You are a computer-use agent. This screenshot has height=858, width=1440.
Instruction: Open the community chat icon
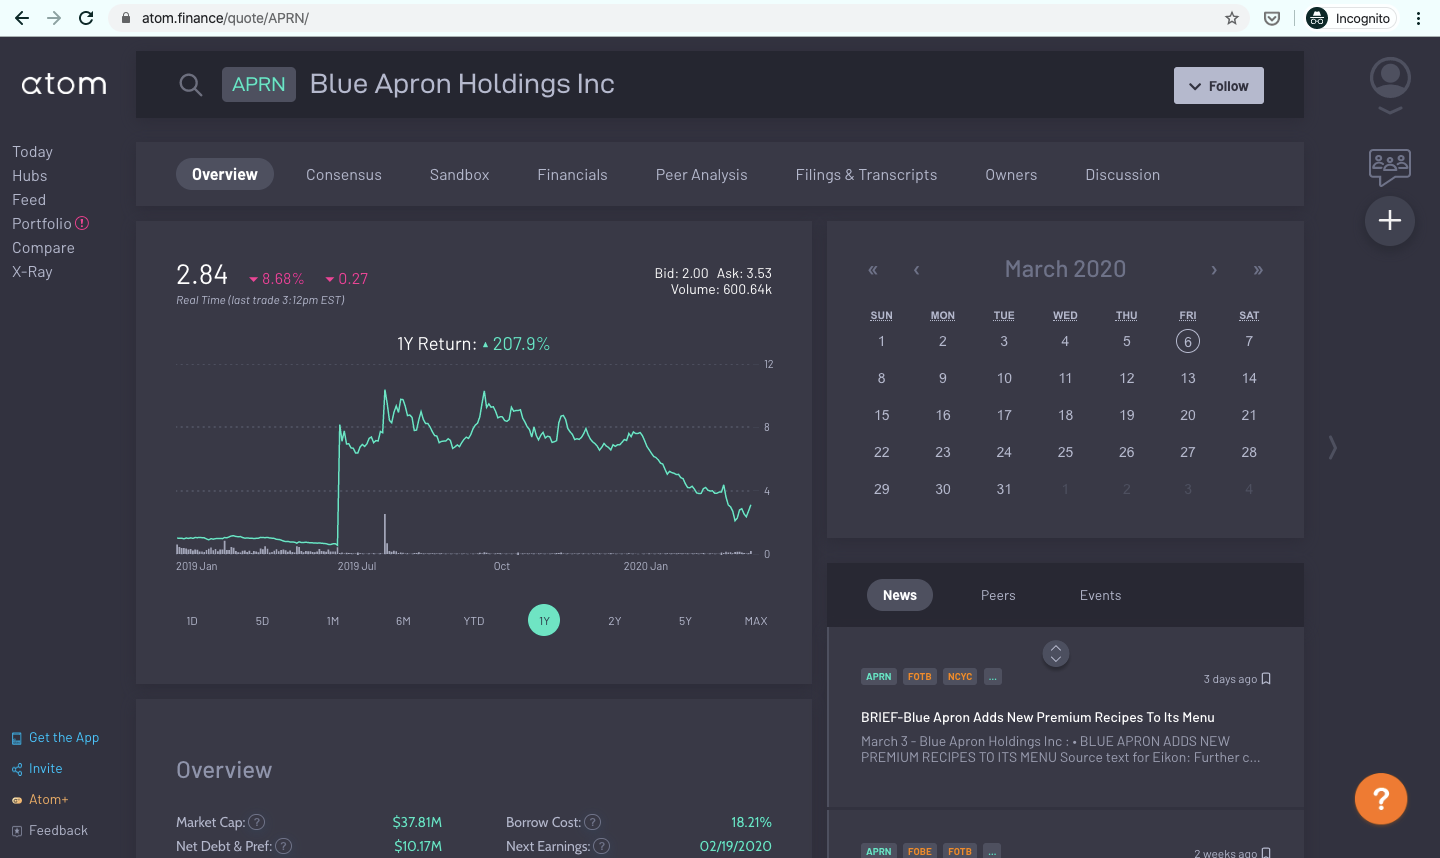[x=1390, y=167]
